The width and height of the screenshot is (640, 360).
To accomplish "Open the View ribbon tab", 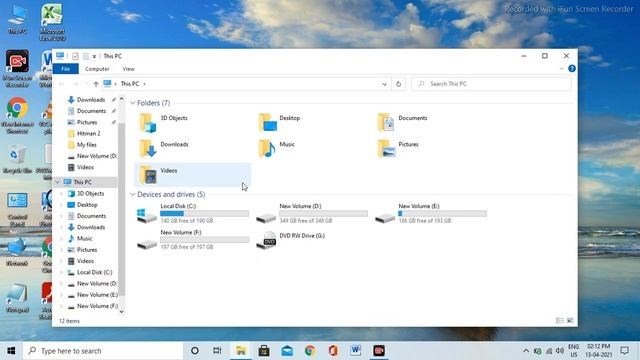I will click(x=128, y=69).
